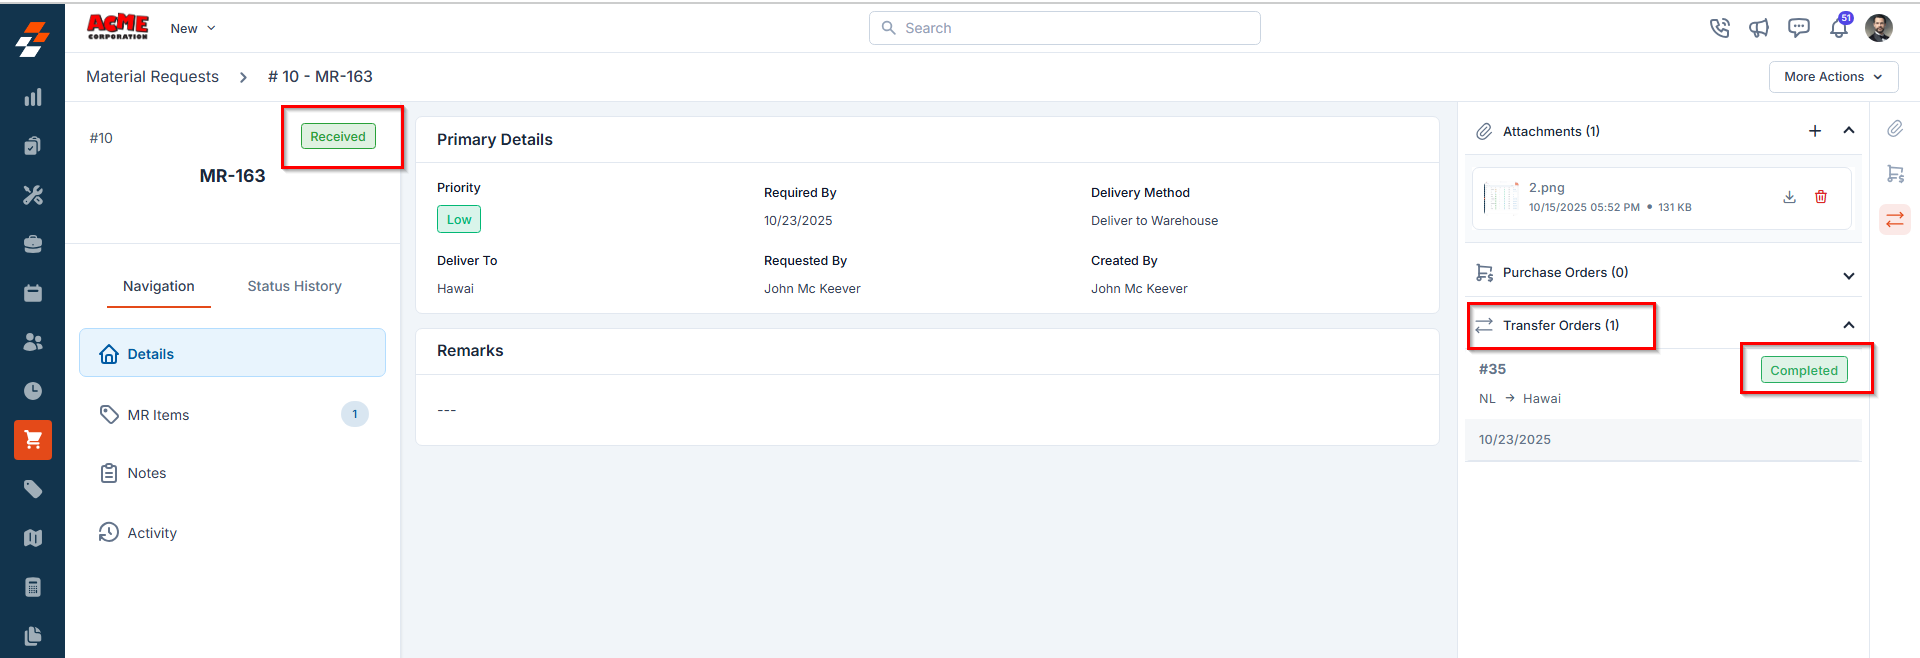
Task: Open the price tag sidebar icon
Action: click(33, 489)
